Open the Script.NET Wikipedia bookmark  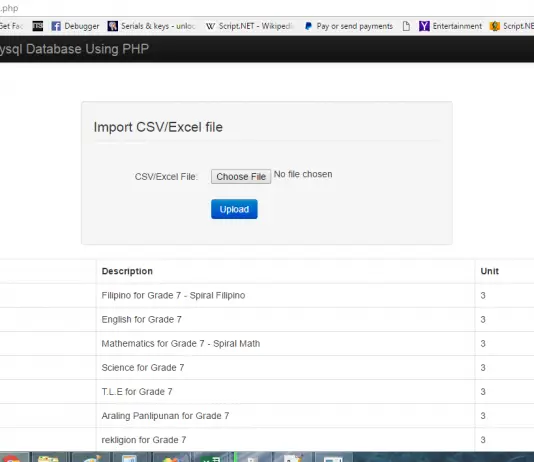[249, 26]
